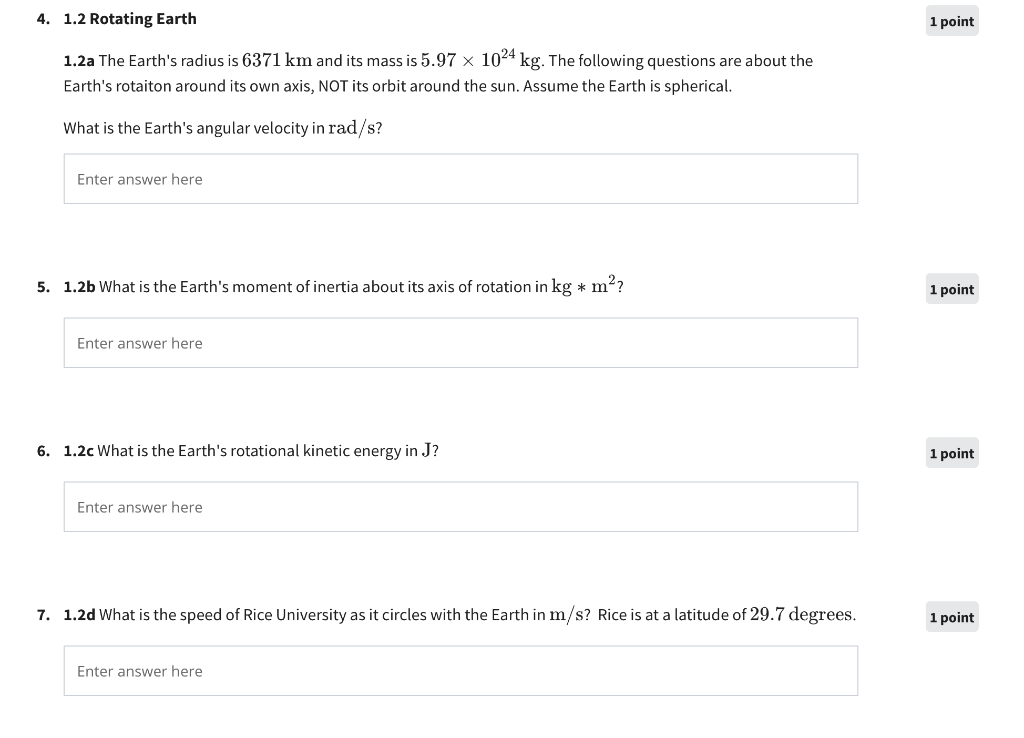Image resolution: width=1024 pixels, height=738 pixels.
Task: Click the question number 7 label
Action: [43, 615]
